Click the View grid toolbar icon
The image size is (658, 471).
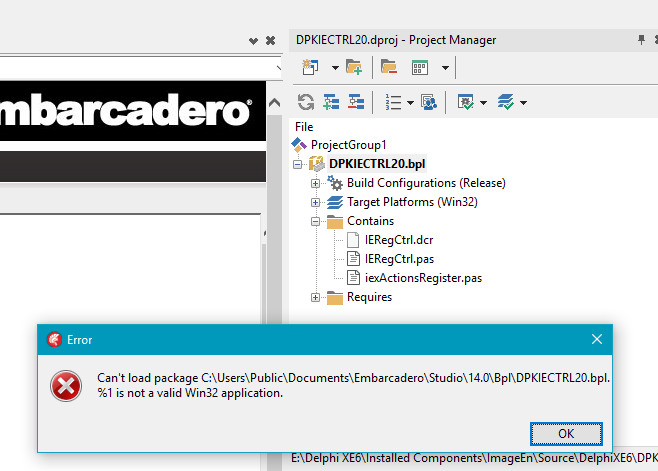[x=420, y=68]
